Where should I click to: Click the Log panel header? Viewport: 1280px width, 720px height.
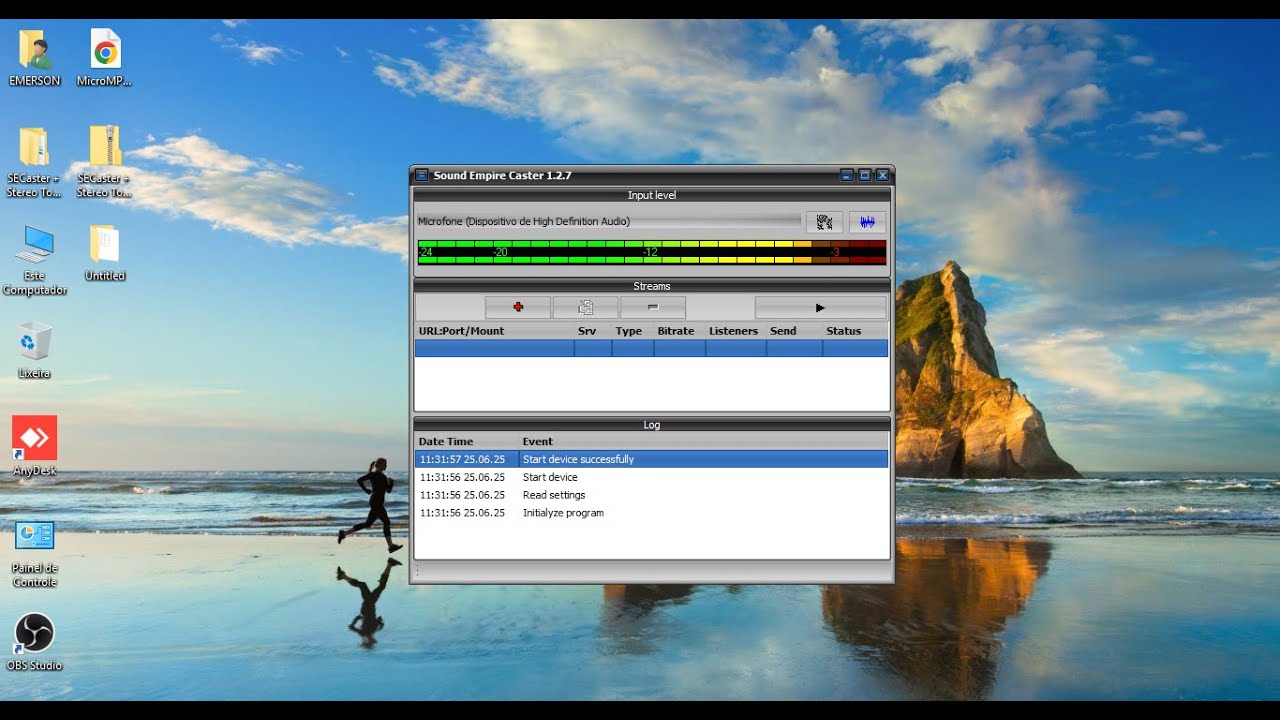[x=652, y=425]
